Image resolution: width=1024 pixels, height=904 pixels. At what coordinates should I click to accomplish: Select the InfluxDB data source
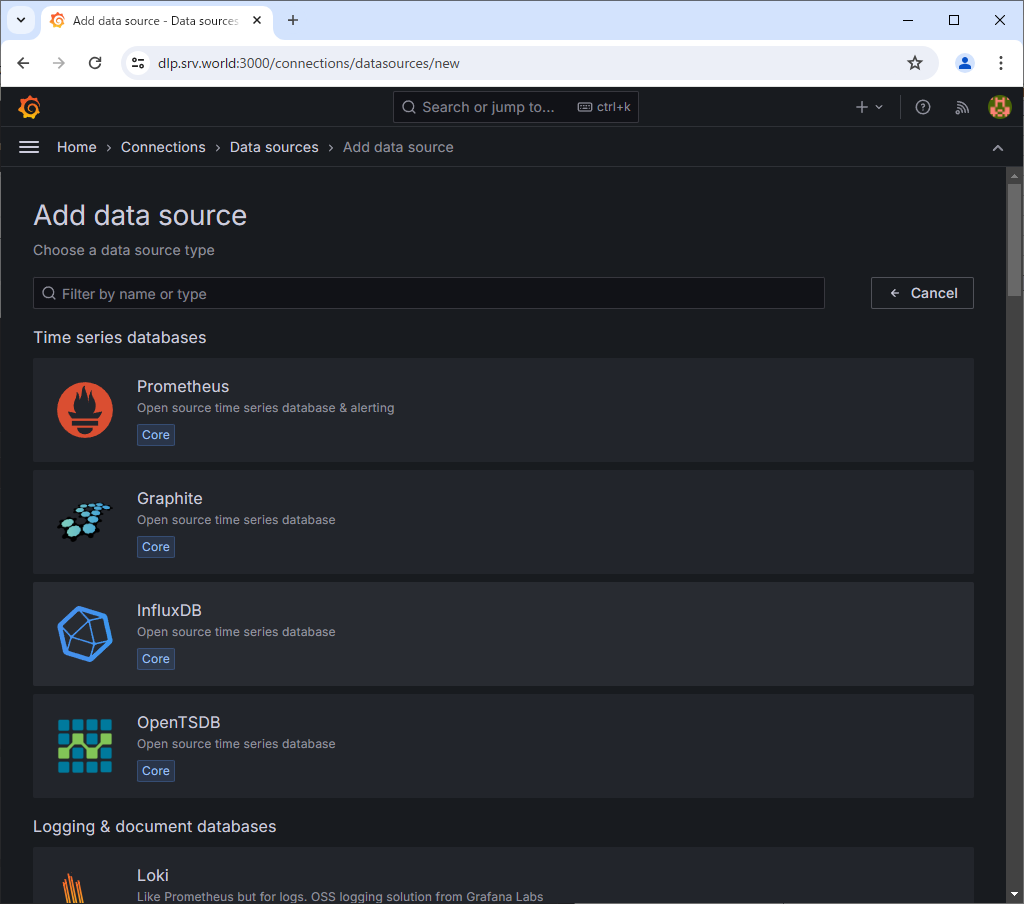tap(504, 634)
